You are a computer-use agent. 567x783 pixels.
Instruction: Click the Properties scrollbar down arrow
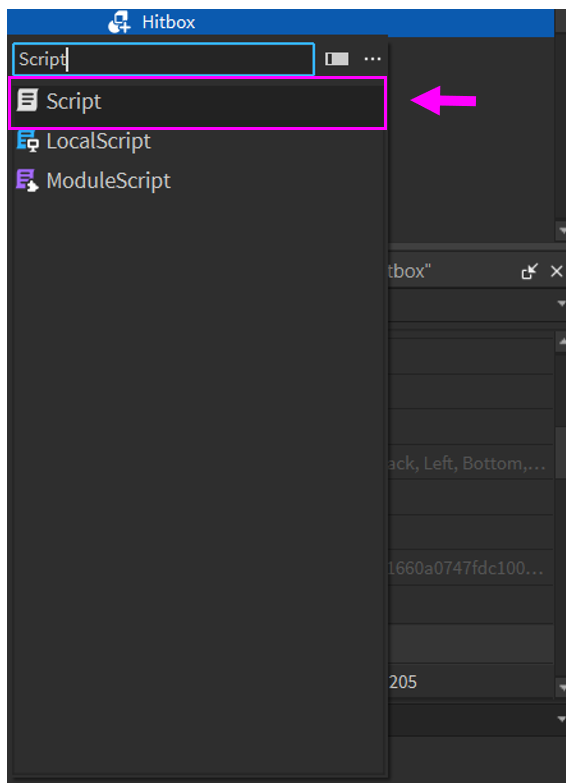(561, 687)
